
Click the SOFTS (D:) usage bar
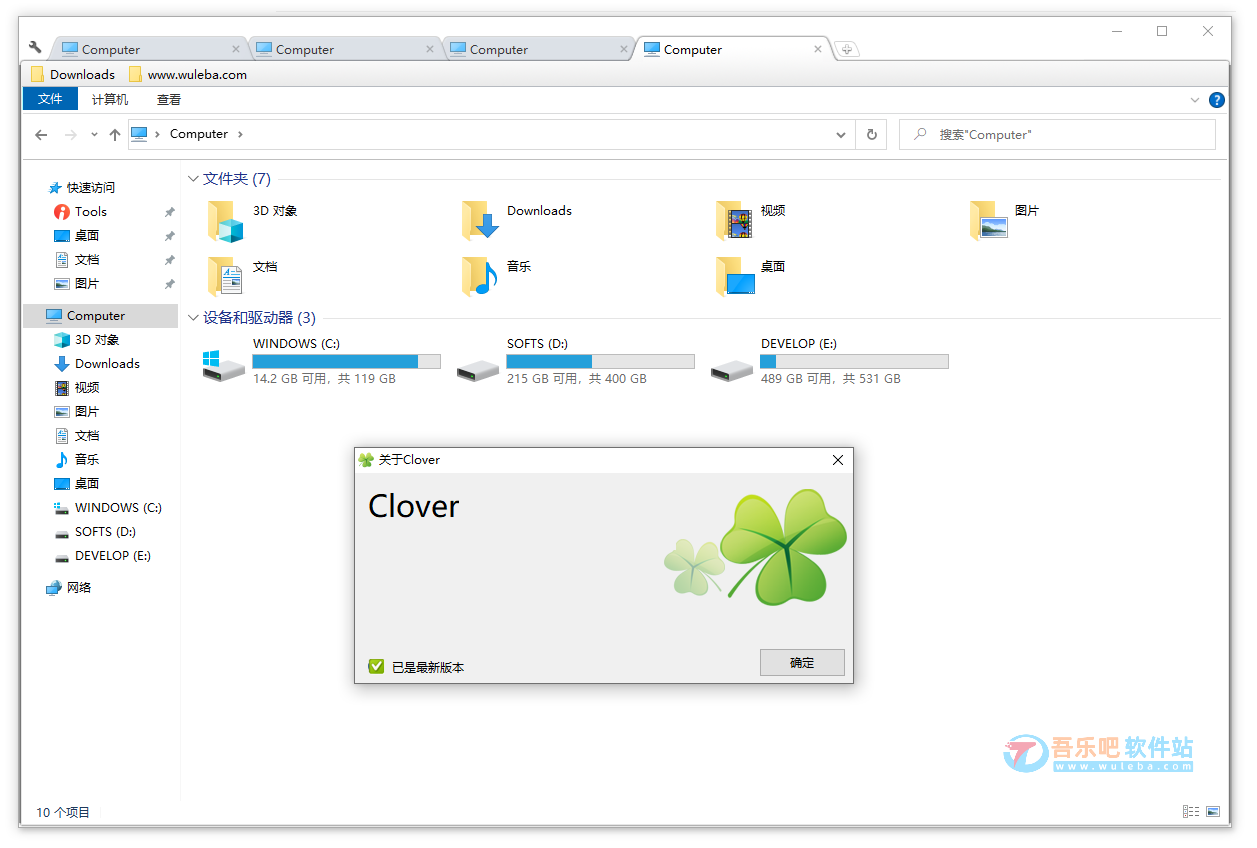click(x=600, y=361)
